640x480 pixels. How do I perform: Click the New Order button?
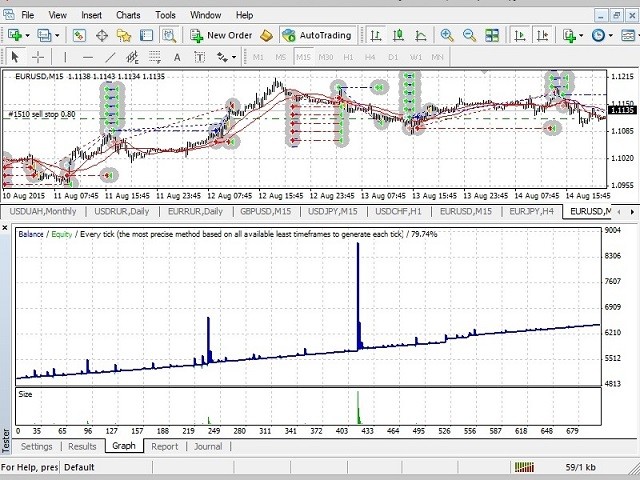pyautogui.click(x=221, y=36)
